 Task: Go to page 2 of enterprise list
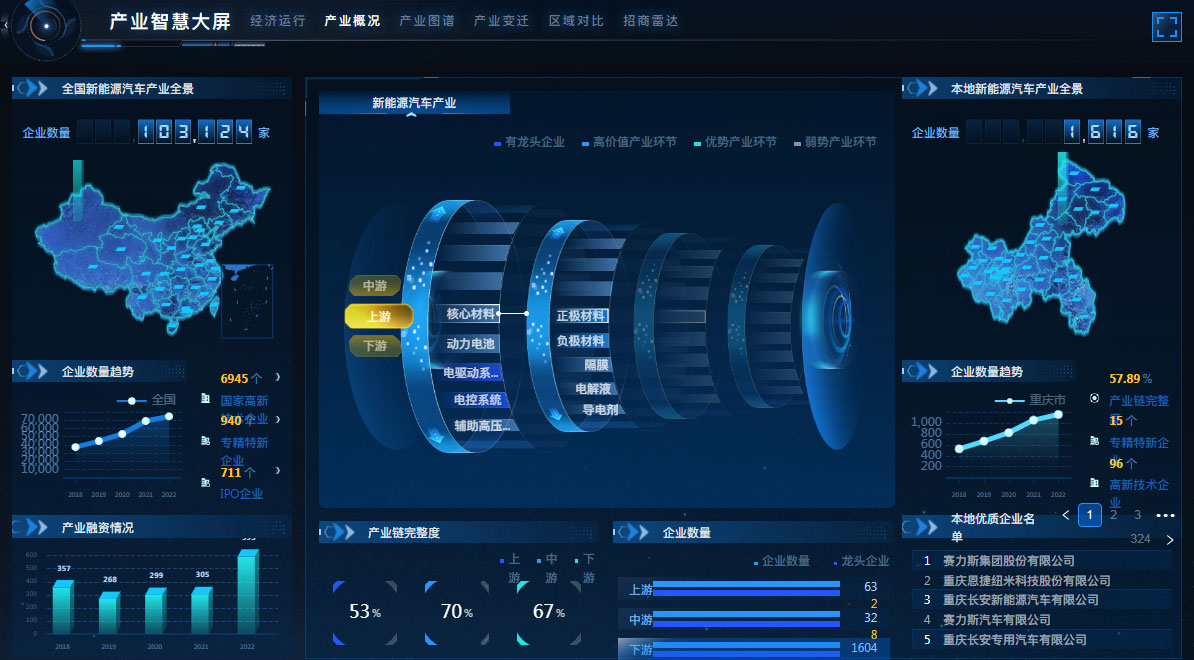[1113, 515]
